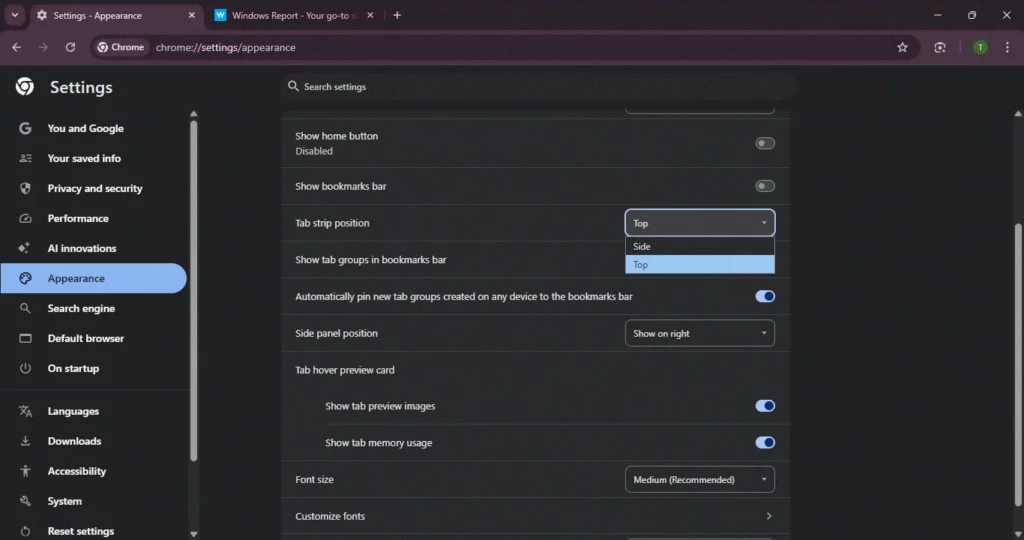Open the Chrome three-dot menu
Viewport: 1024px width, 540px height.
1007,47
